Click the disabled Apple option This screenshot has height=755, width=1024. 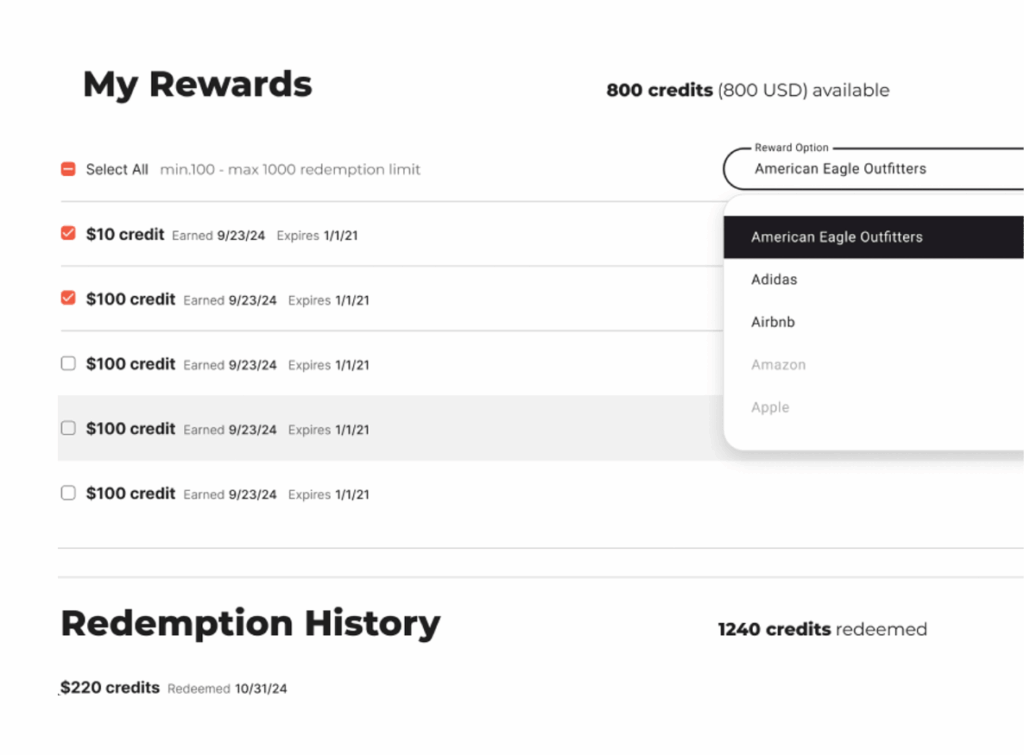[x=770, y=407]
